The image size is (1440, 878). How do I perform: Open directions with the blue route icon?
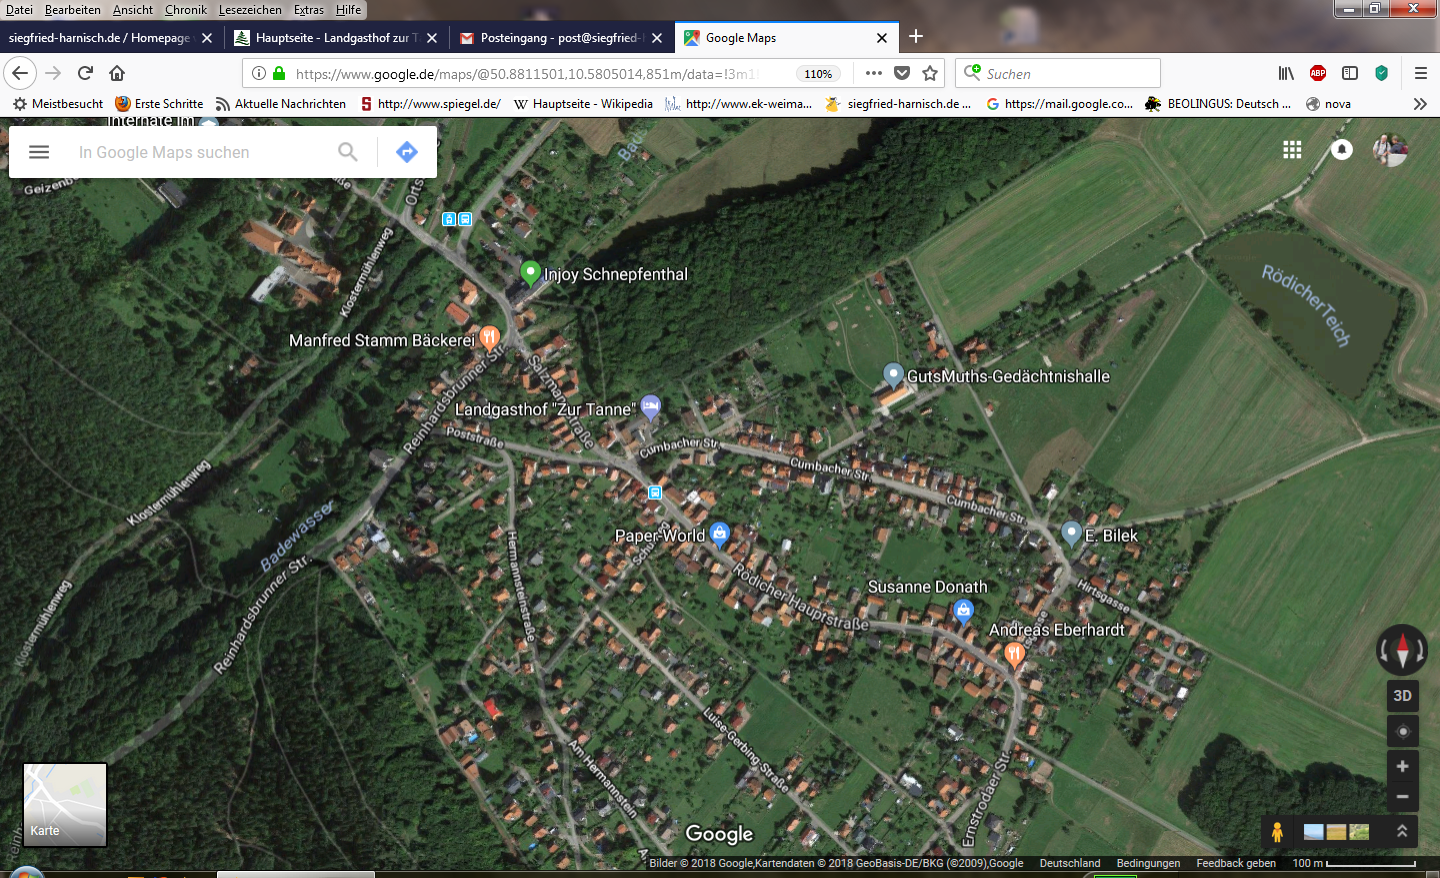tap(407, 152)
